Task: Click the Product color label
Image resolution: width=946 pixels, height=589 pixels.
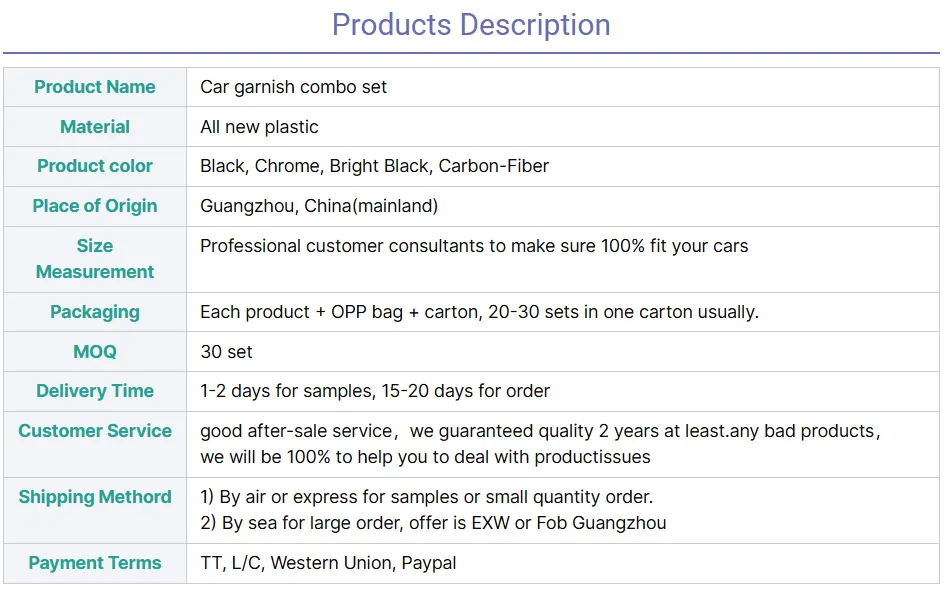Action: click(x=95, y=166)
